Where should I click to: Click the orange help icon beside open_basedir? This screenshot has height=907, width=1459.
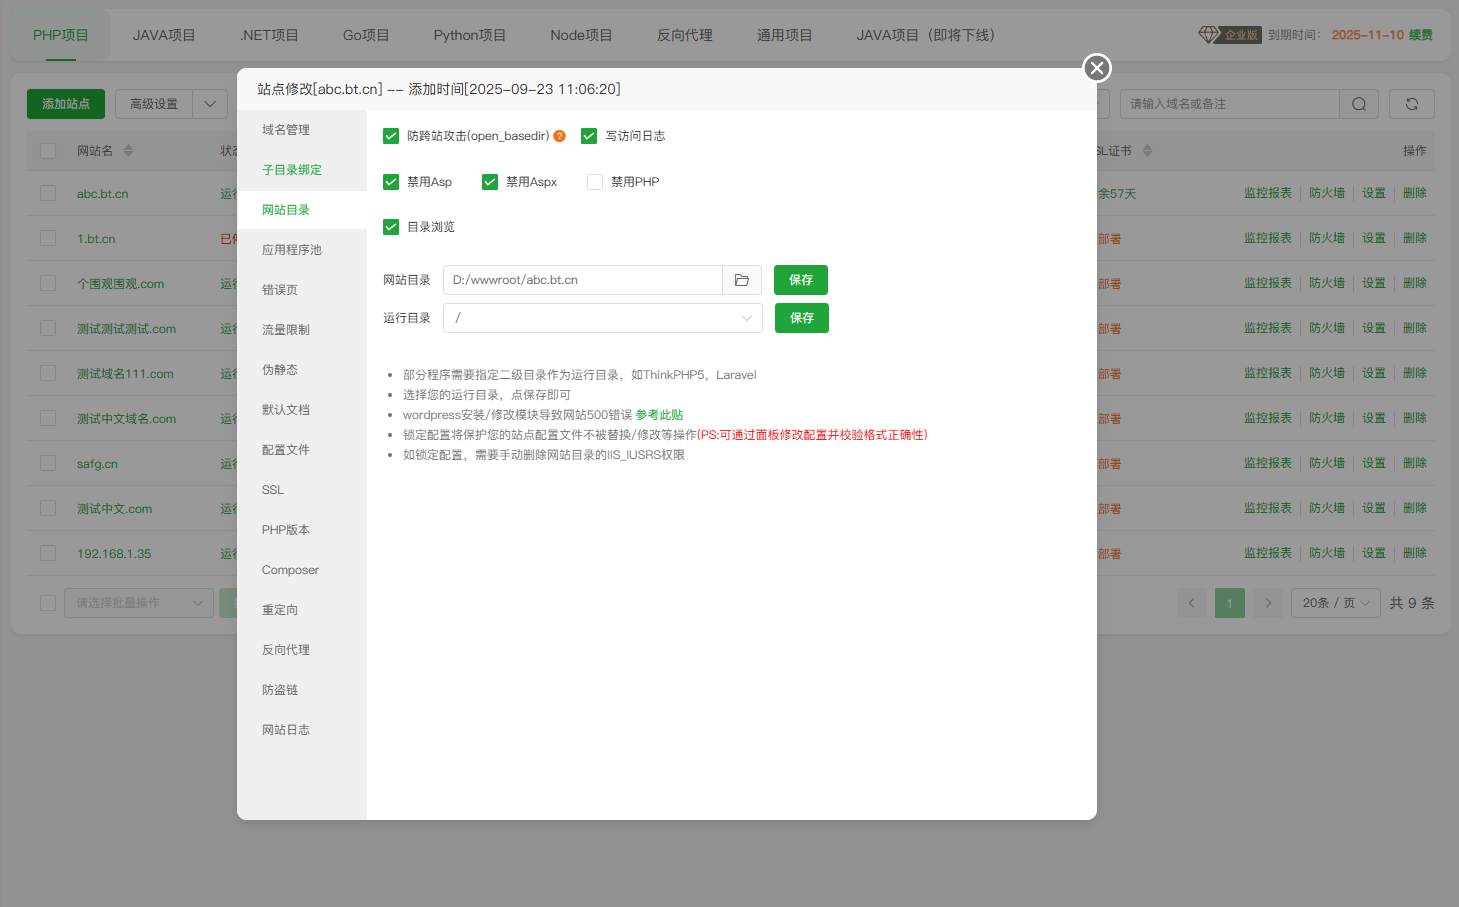coord(559,136)
